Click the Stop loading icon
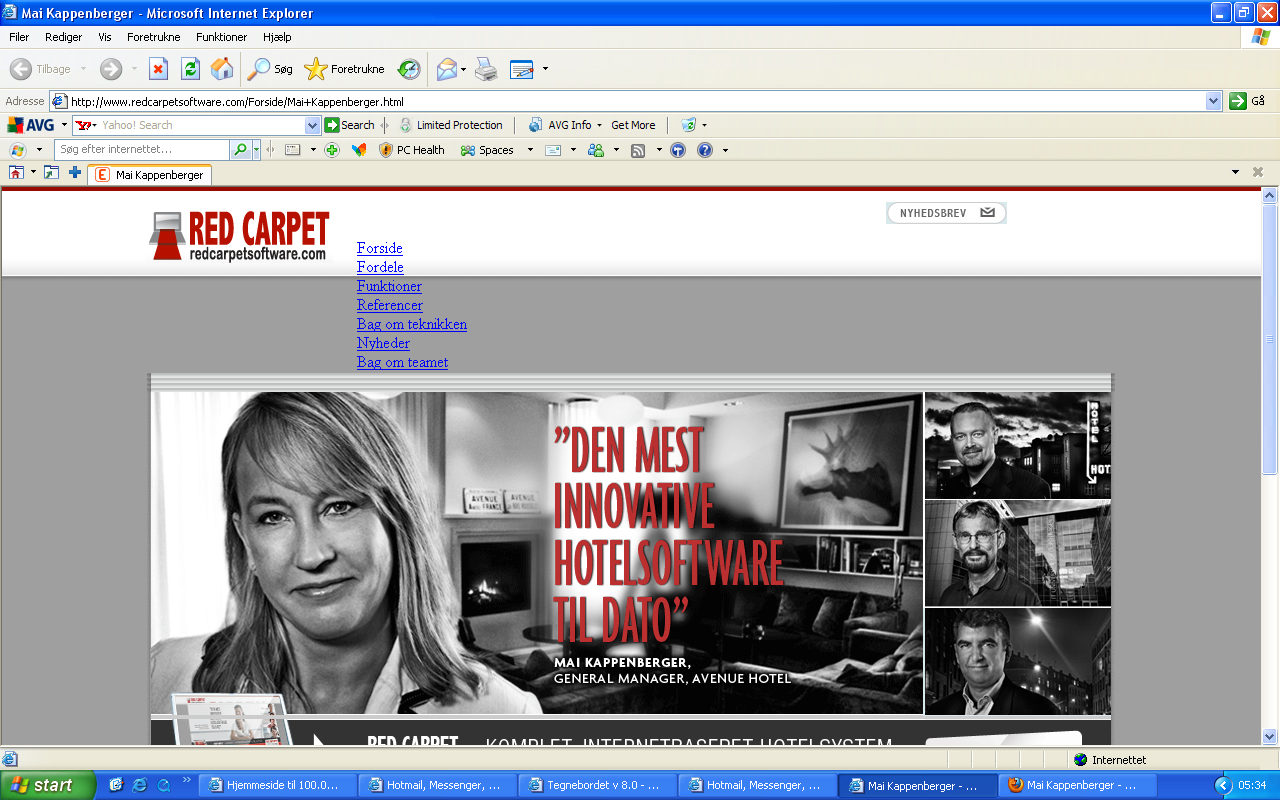Viewport: 1280px width, 800px height. 158,69
